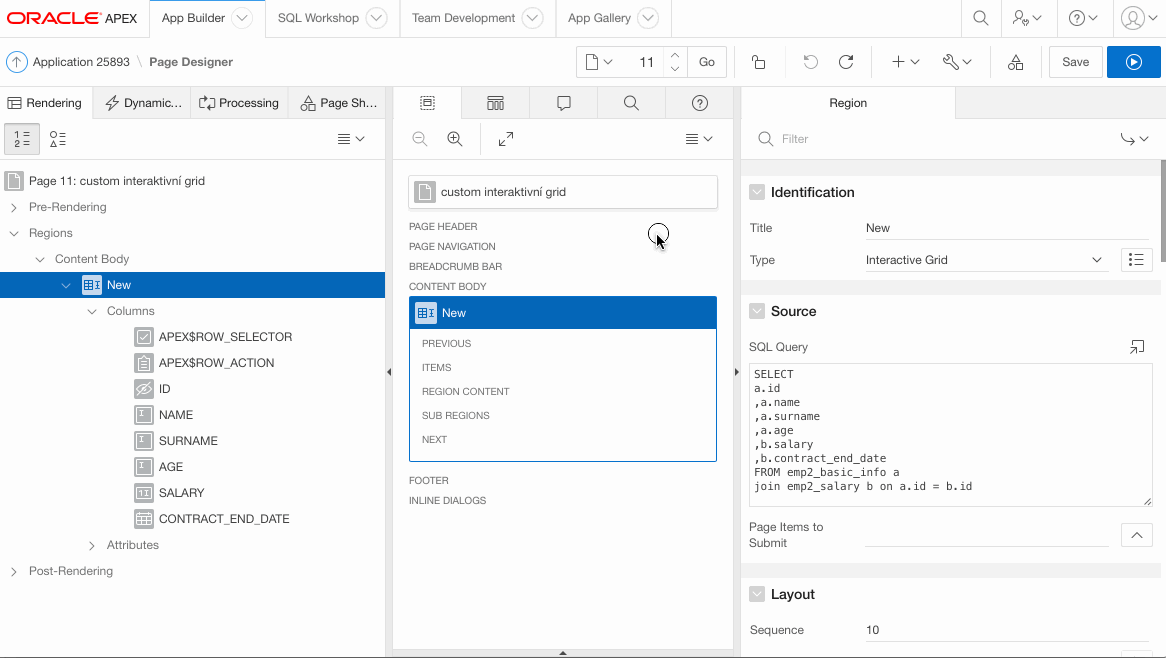The image size is (1166, 658).
Task: Click the Redo arrow icon
Action: 846,62
